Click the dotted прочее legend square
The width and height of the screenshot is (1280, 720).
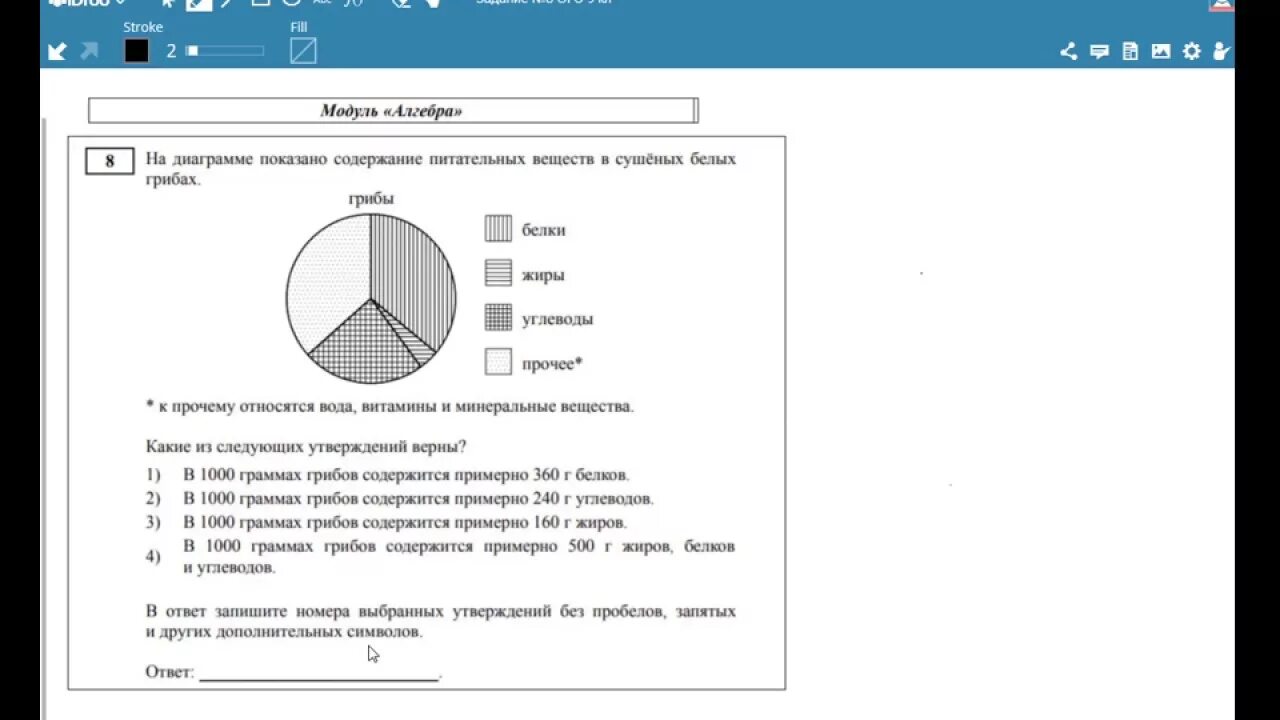click(x=499, y=362)
